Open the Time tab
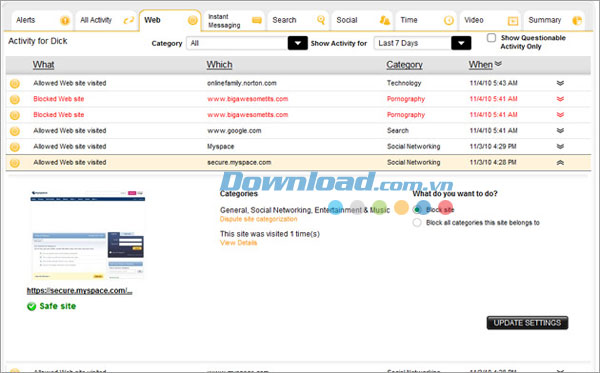Viewport: 600px width, 373px height. click(426, 20)
